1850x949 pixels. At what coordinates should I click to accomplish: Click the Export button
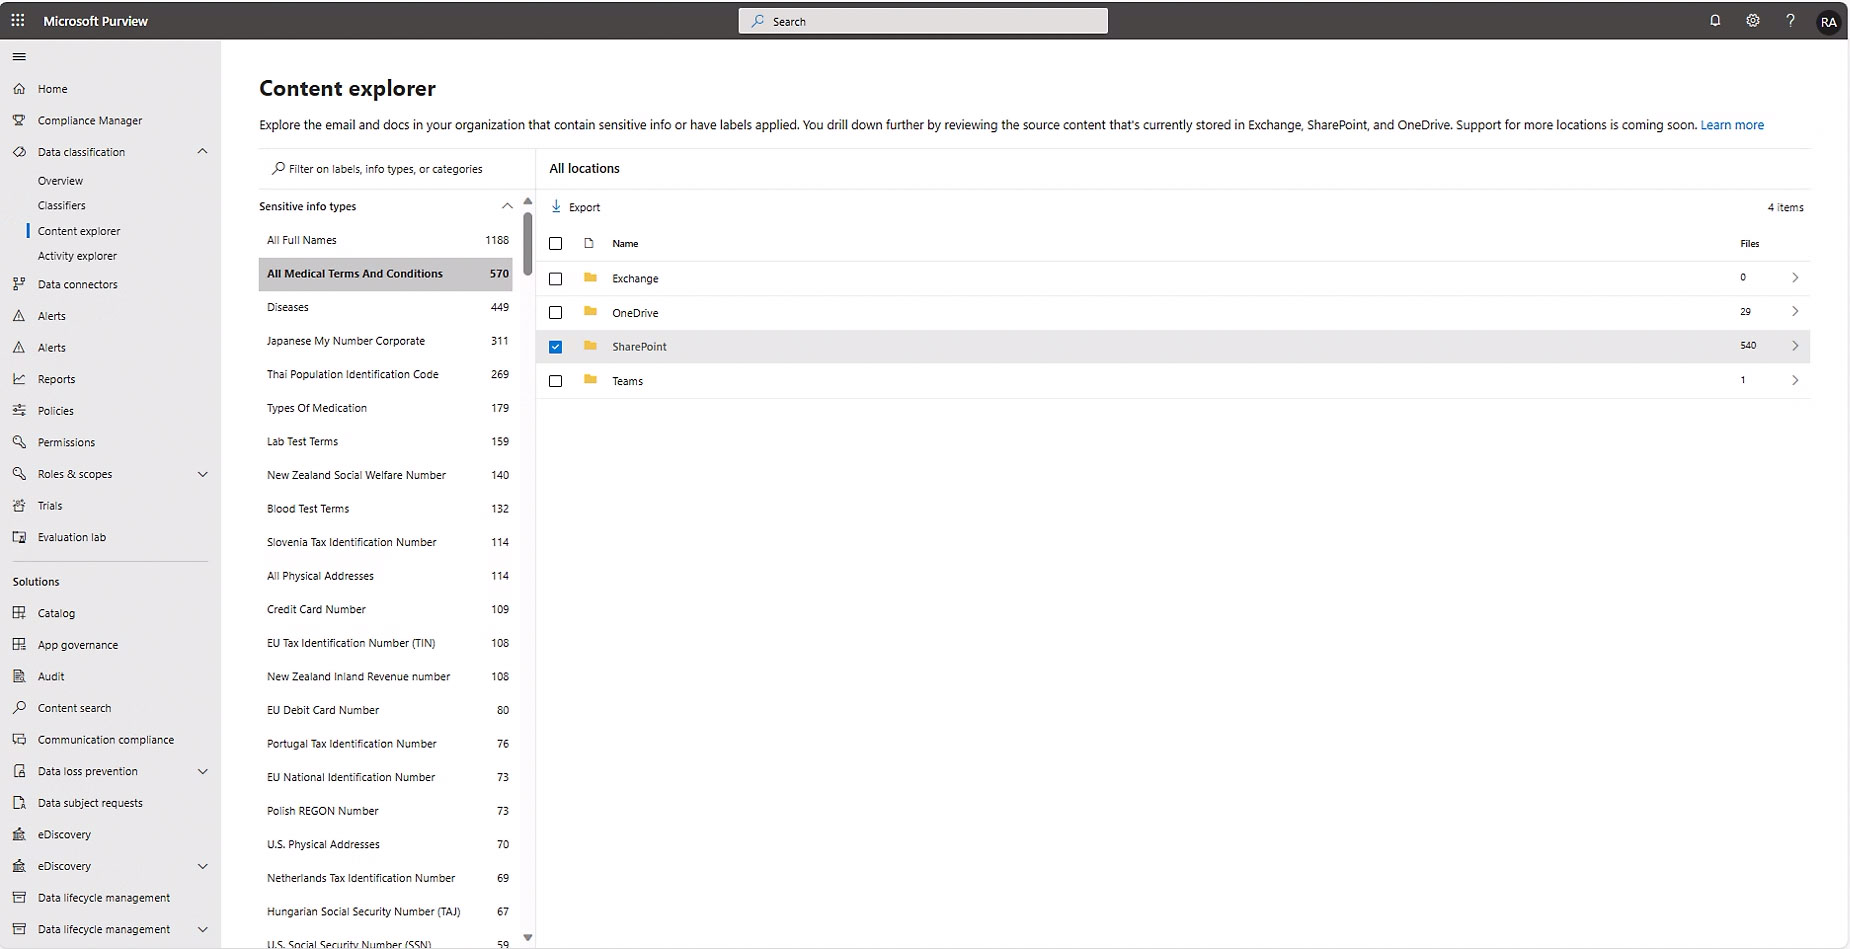pyautogui.click(x=576, y=207)
